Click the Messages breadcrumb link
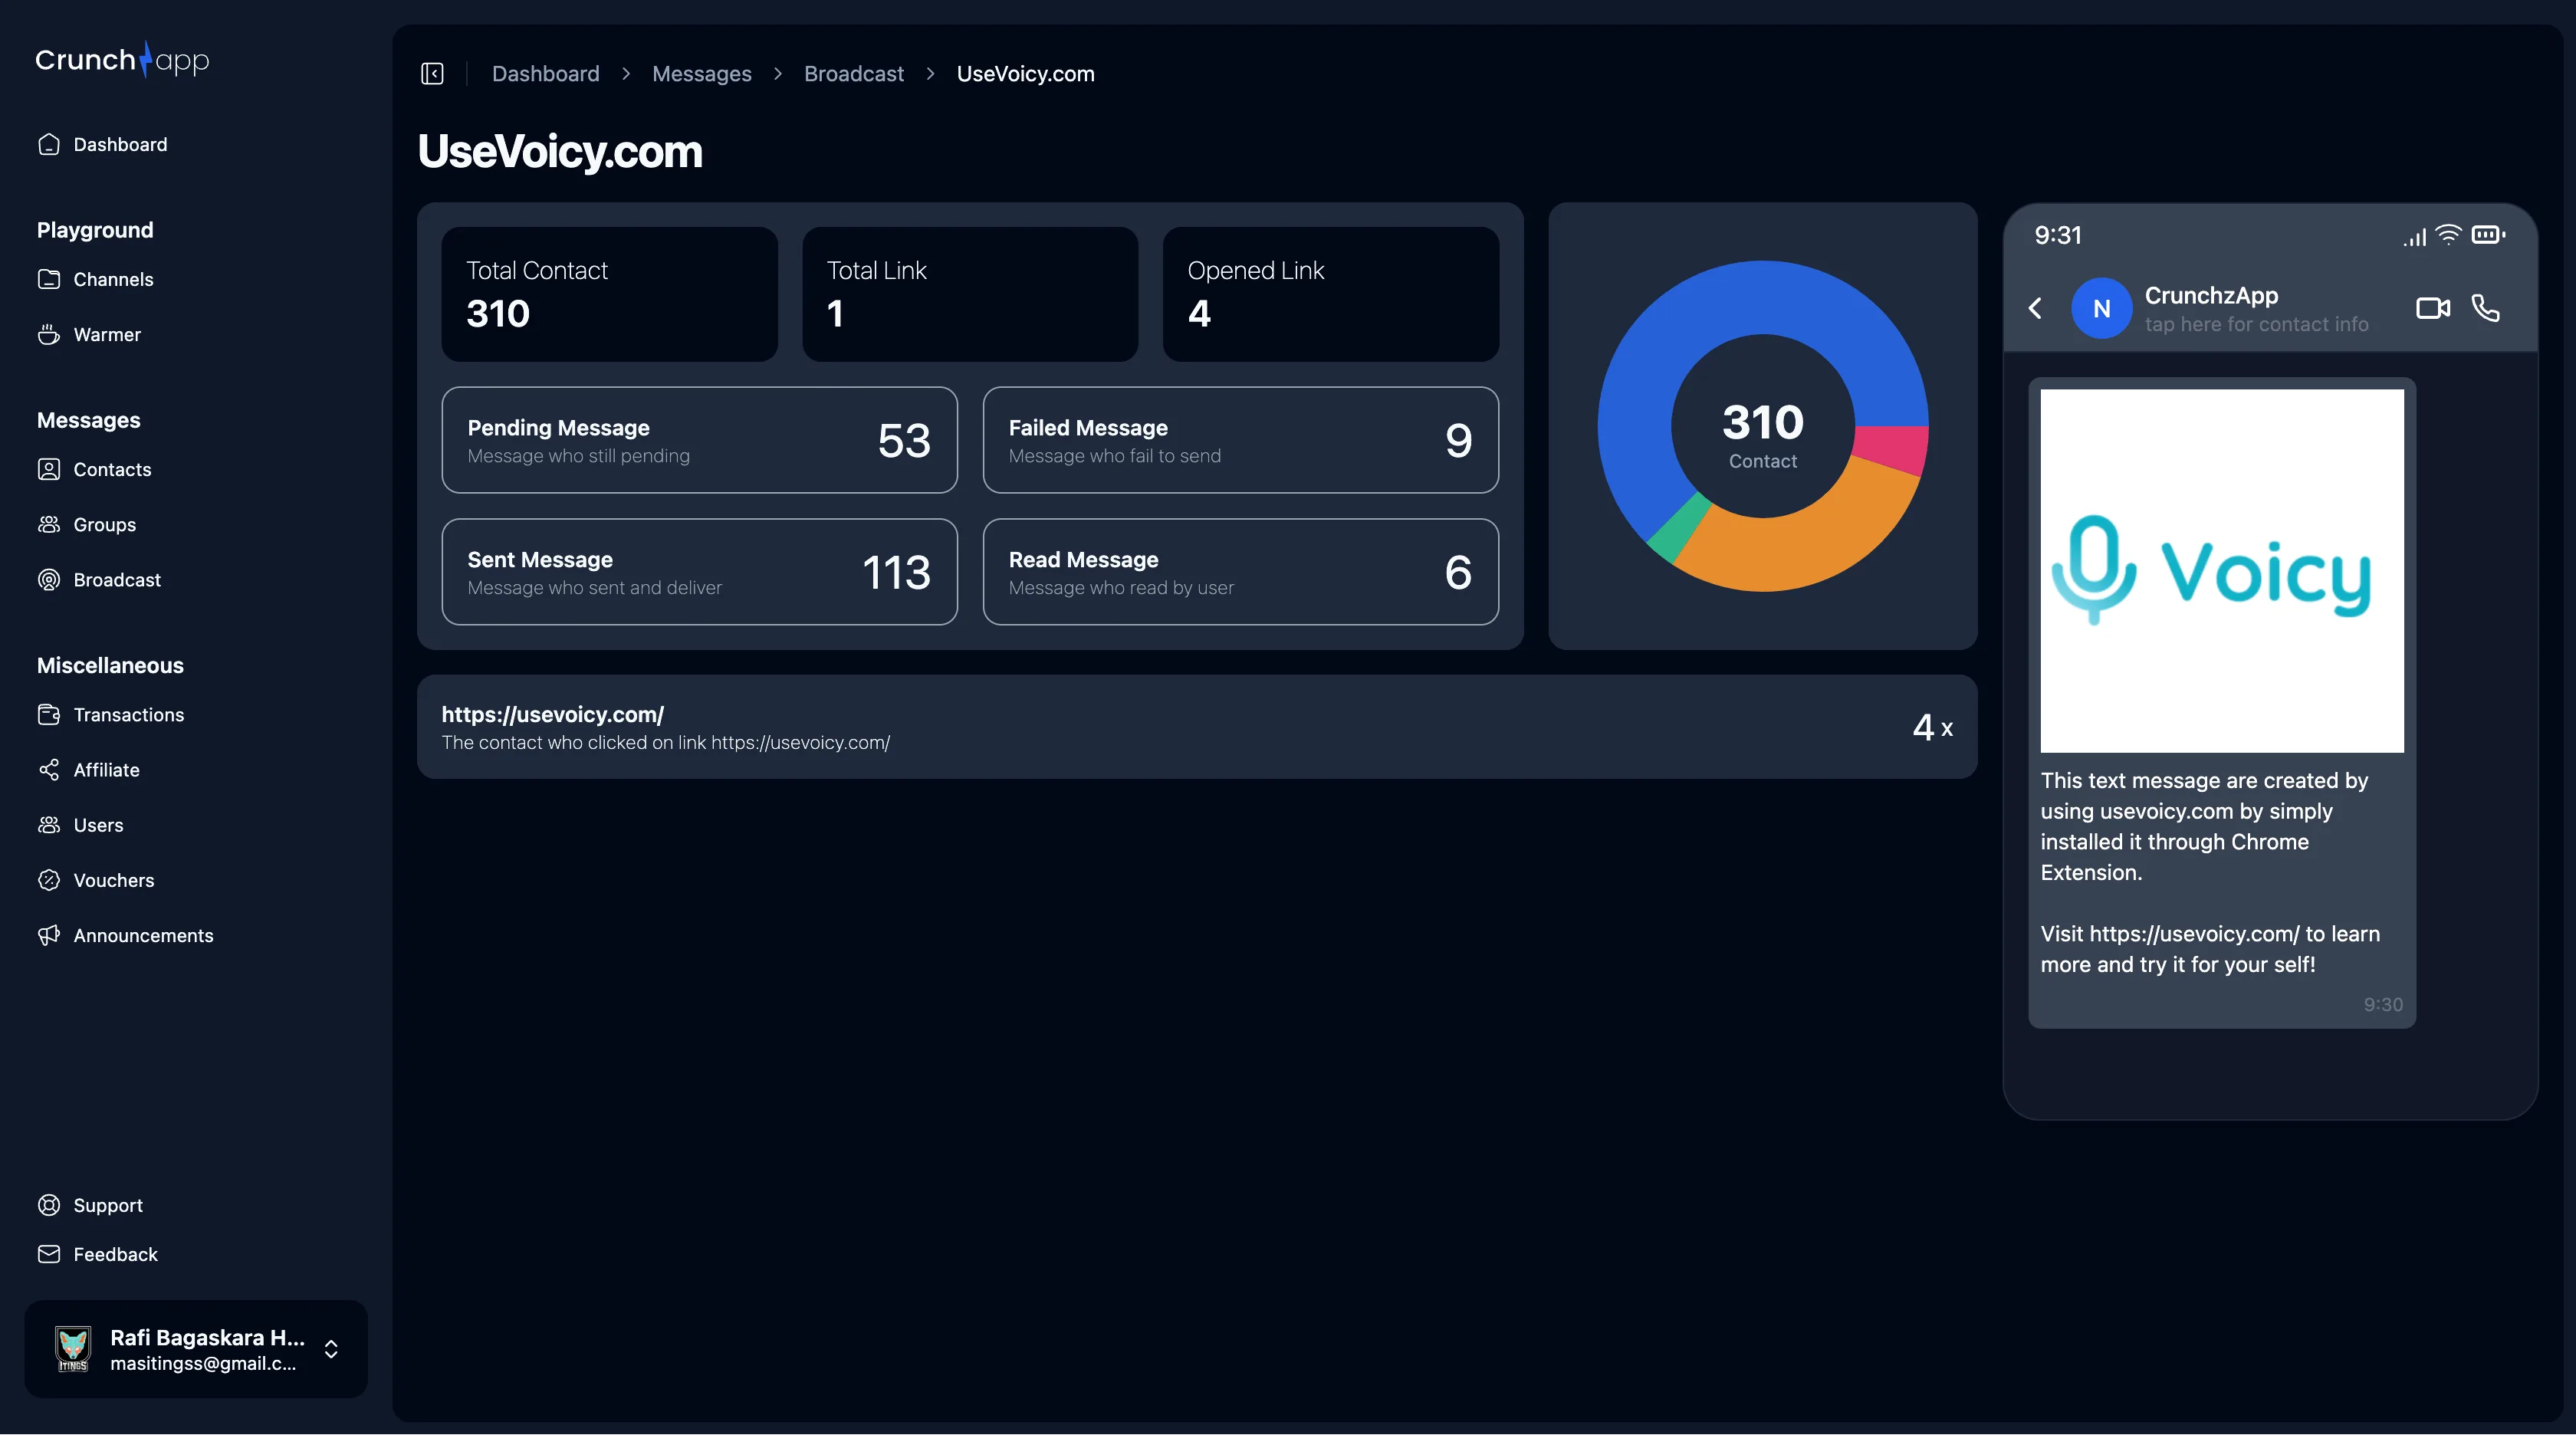The image size is (2576, 1435). 701,74
